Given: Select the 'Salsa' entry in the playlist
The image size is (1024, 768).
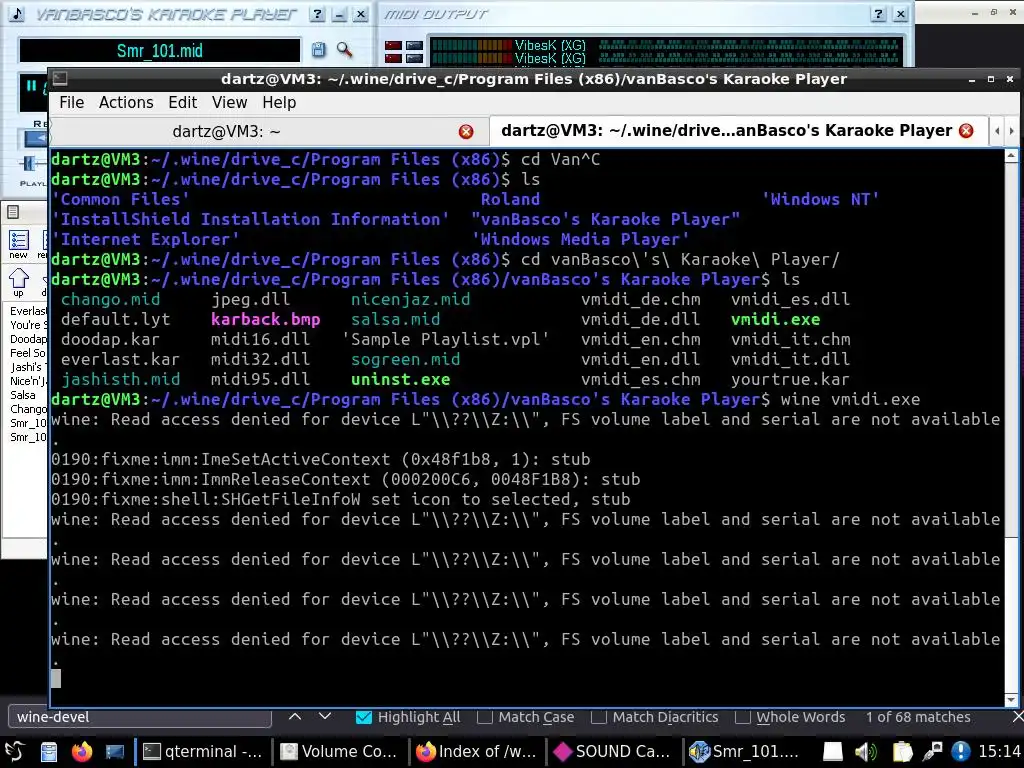Looking at the screenshot, I should coord(23,395).
